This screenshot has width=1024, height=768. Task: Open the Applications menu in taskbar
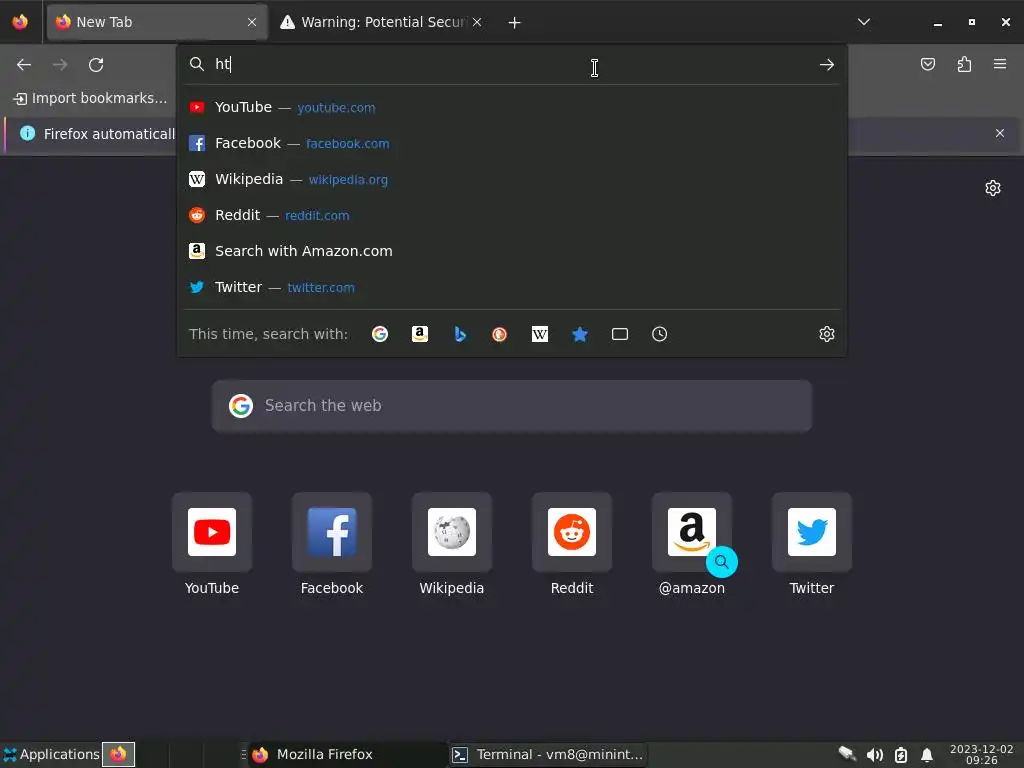51,754
